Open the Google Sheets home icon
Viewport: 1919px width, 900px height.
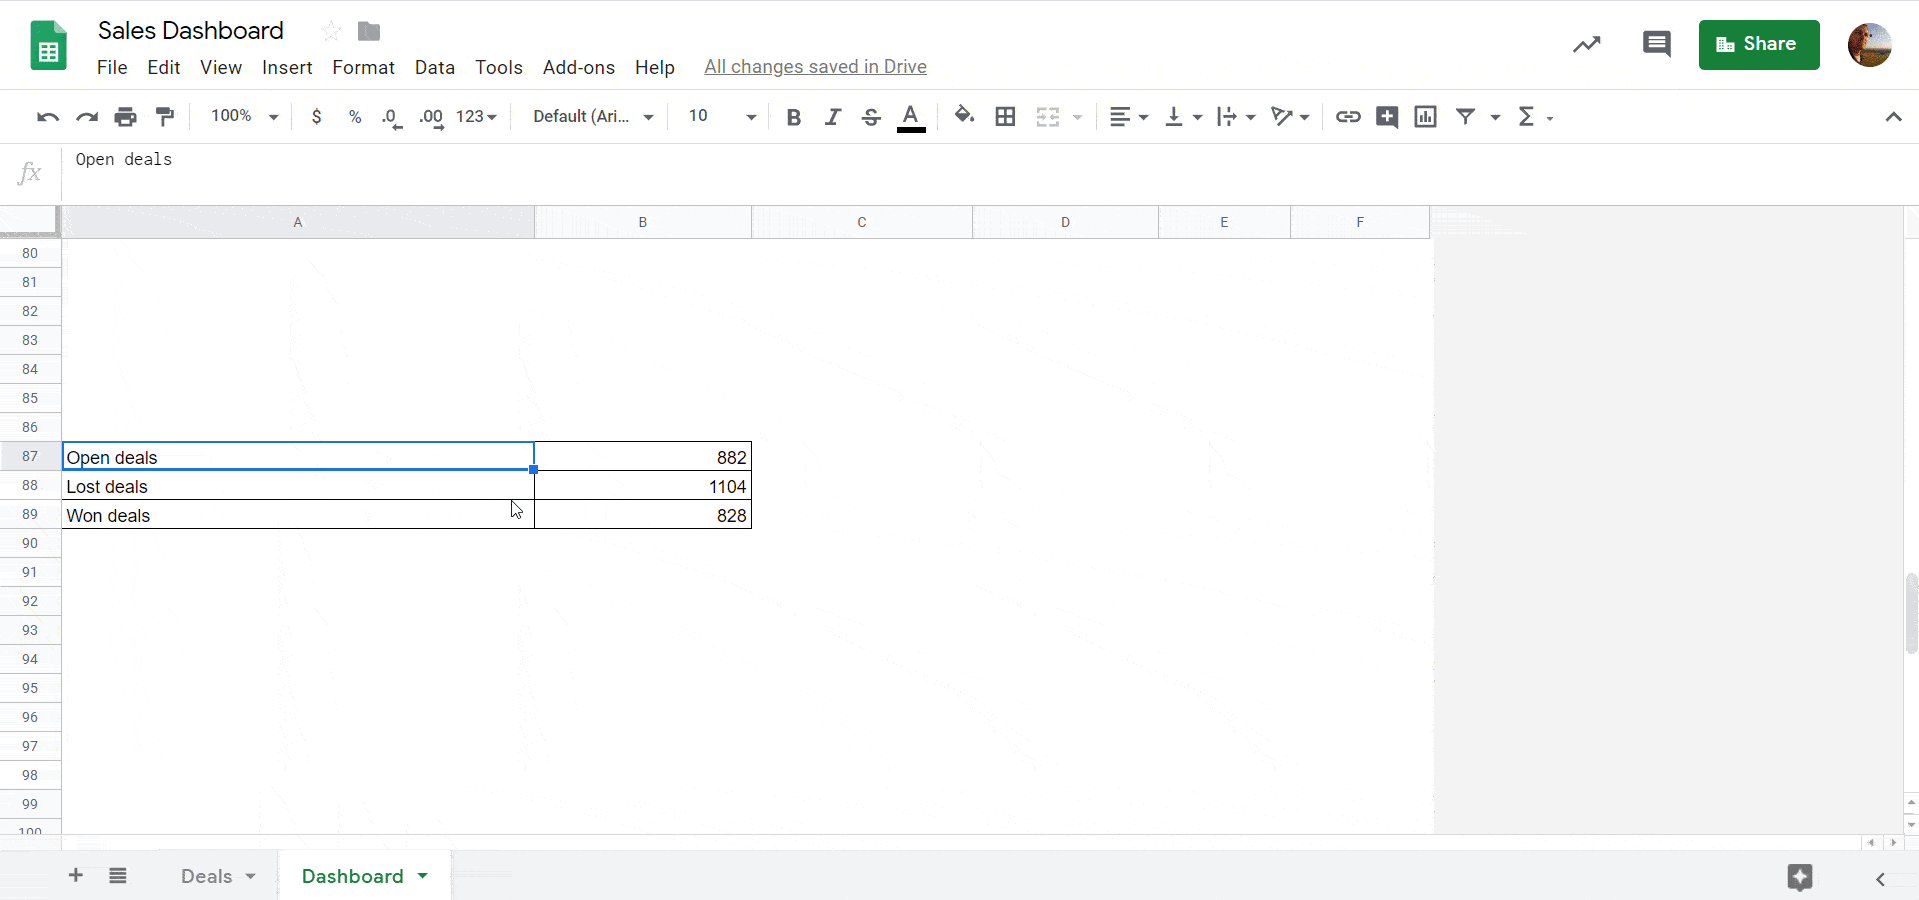48,46
